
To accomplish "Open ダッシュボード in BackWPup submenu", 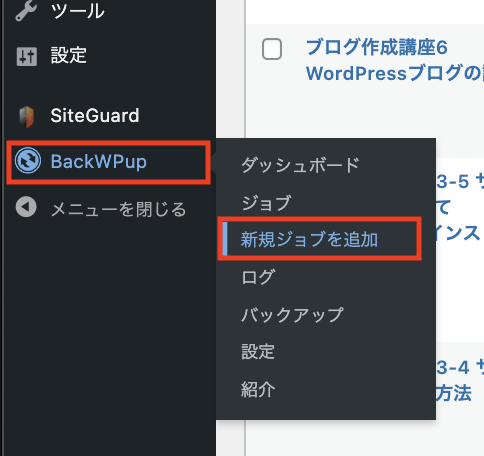I will click(300, 165).
